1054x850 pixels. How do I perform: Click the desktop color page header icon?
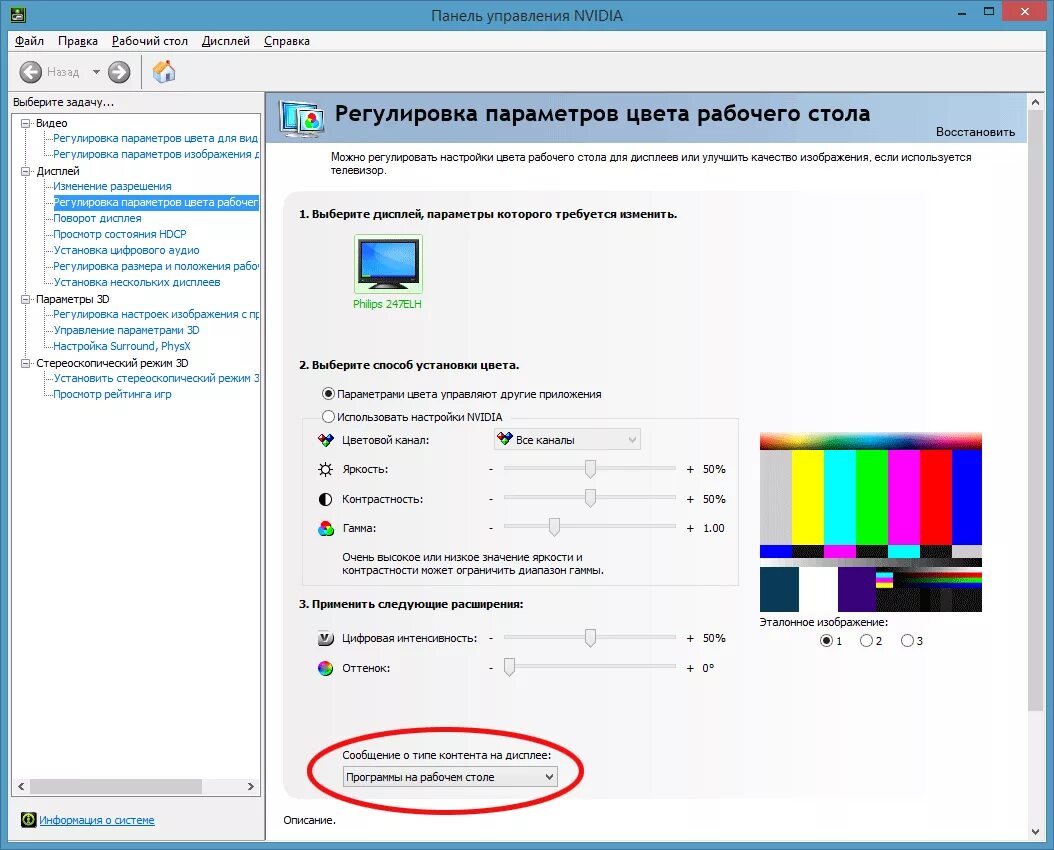302,119
